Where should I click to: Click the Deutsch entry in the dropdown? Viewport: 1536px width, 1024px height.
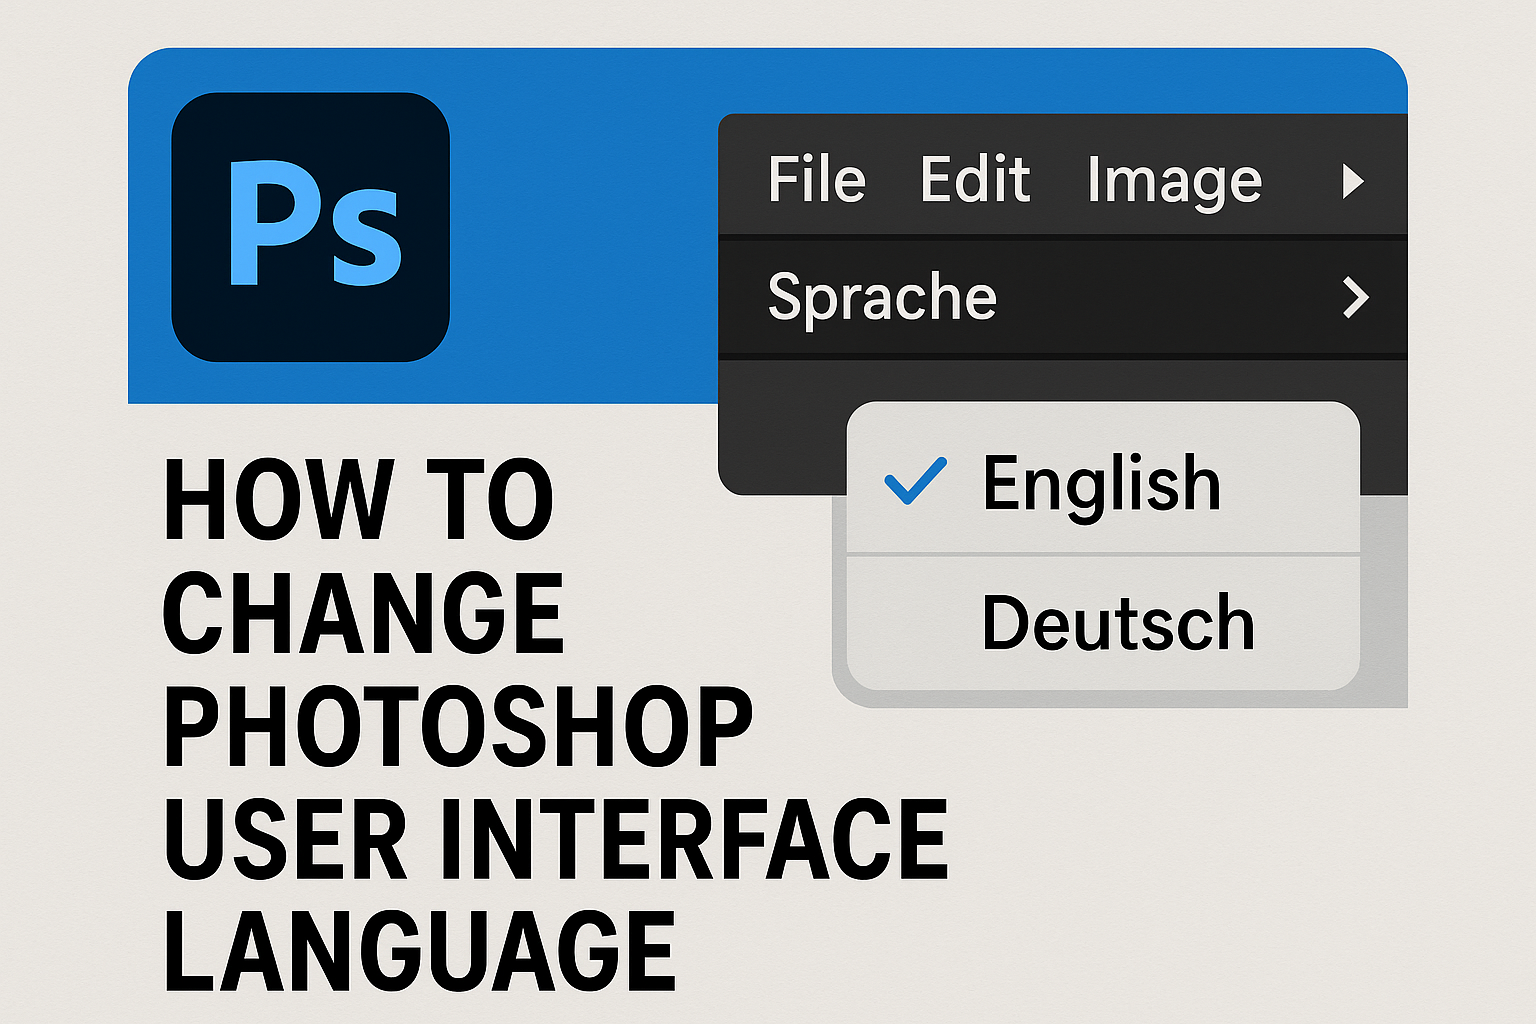(1117, 622)
